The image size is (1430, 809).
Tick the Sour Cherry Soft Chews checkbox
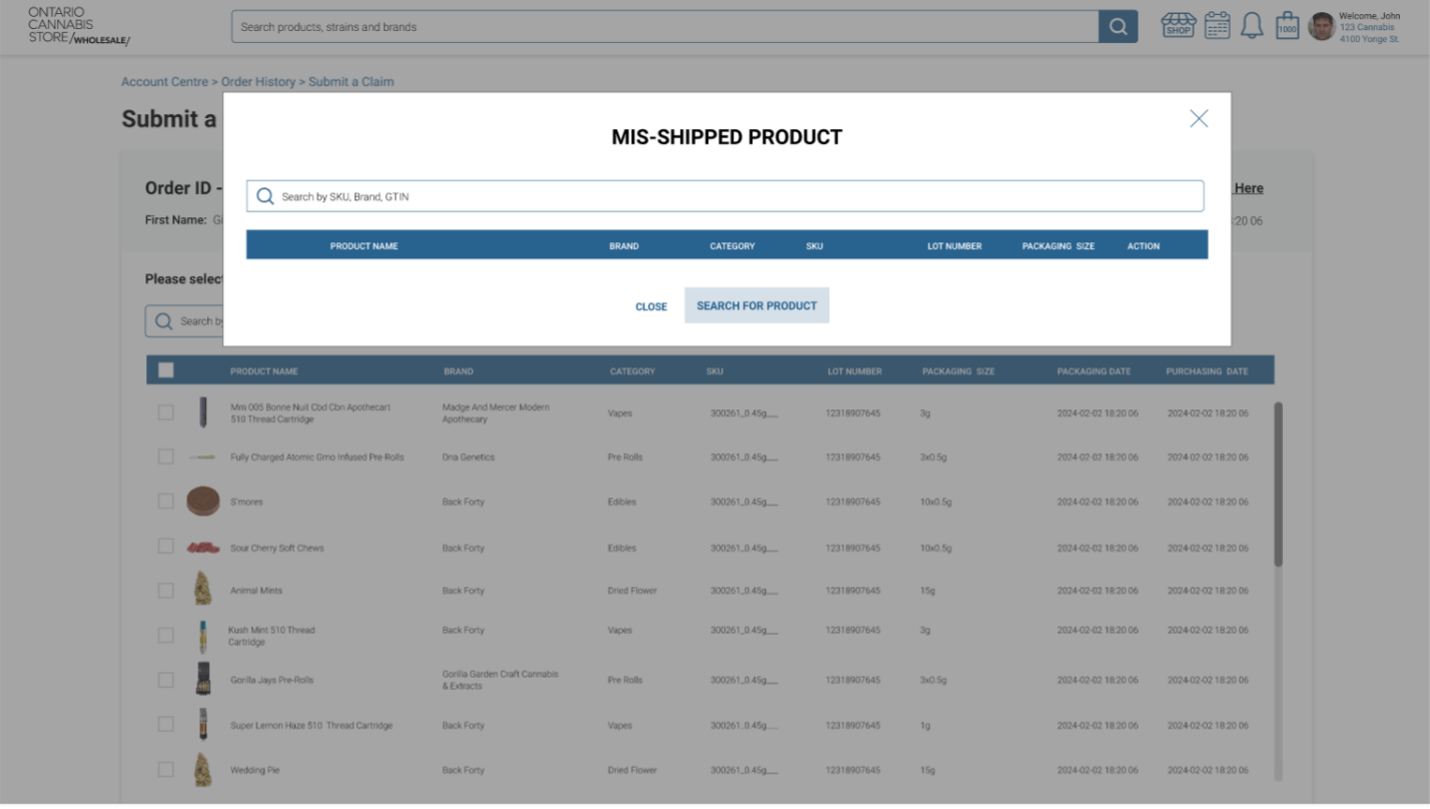166,547
